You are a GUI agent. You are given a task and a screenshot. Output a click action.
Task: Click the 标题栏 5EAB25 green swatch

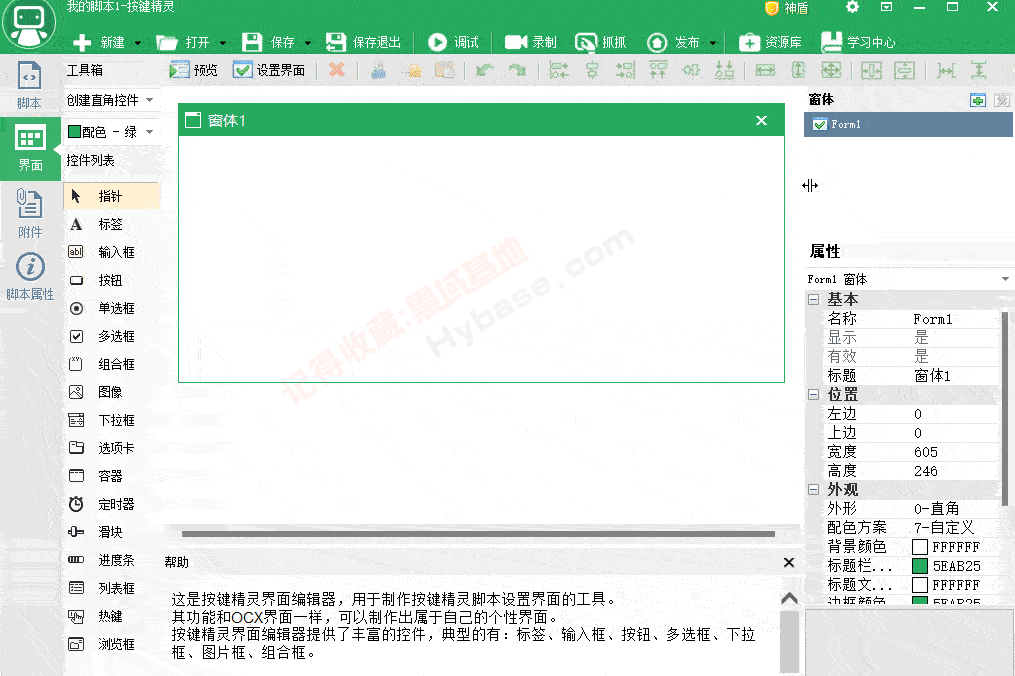(920, 566)
